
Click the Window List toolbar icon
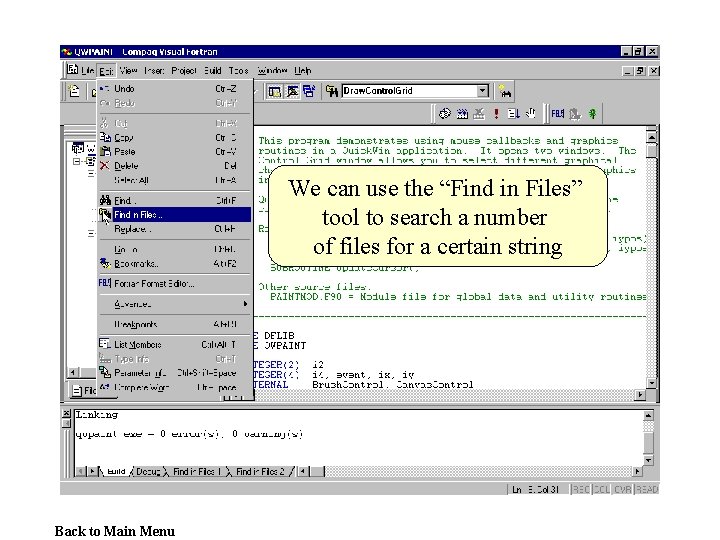[x=309, y=91]
